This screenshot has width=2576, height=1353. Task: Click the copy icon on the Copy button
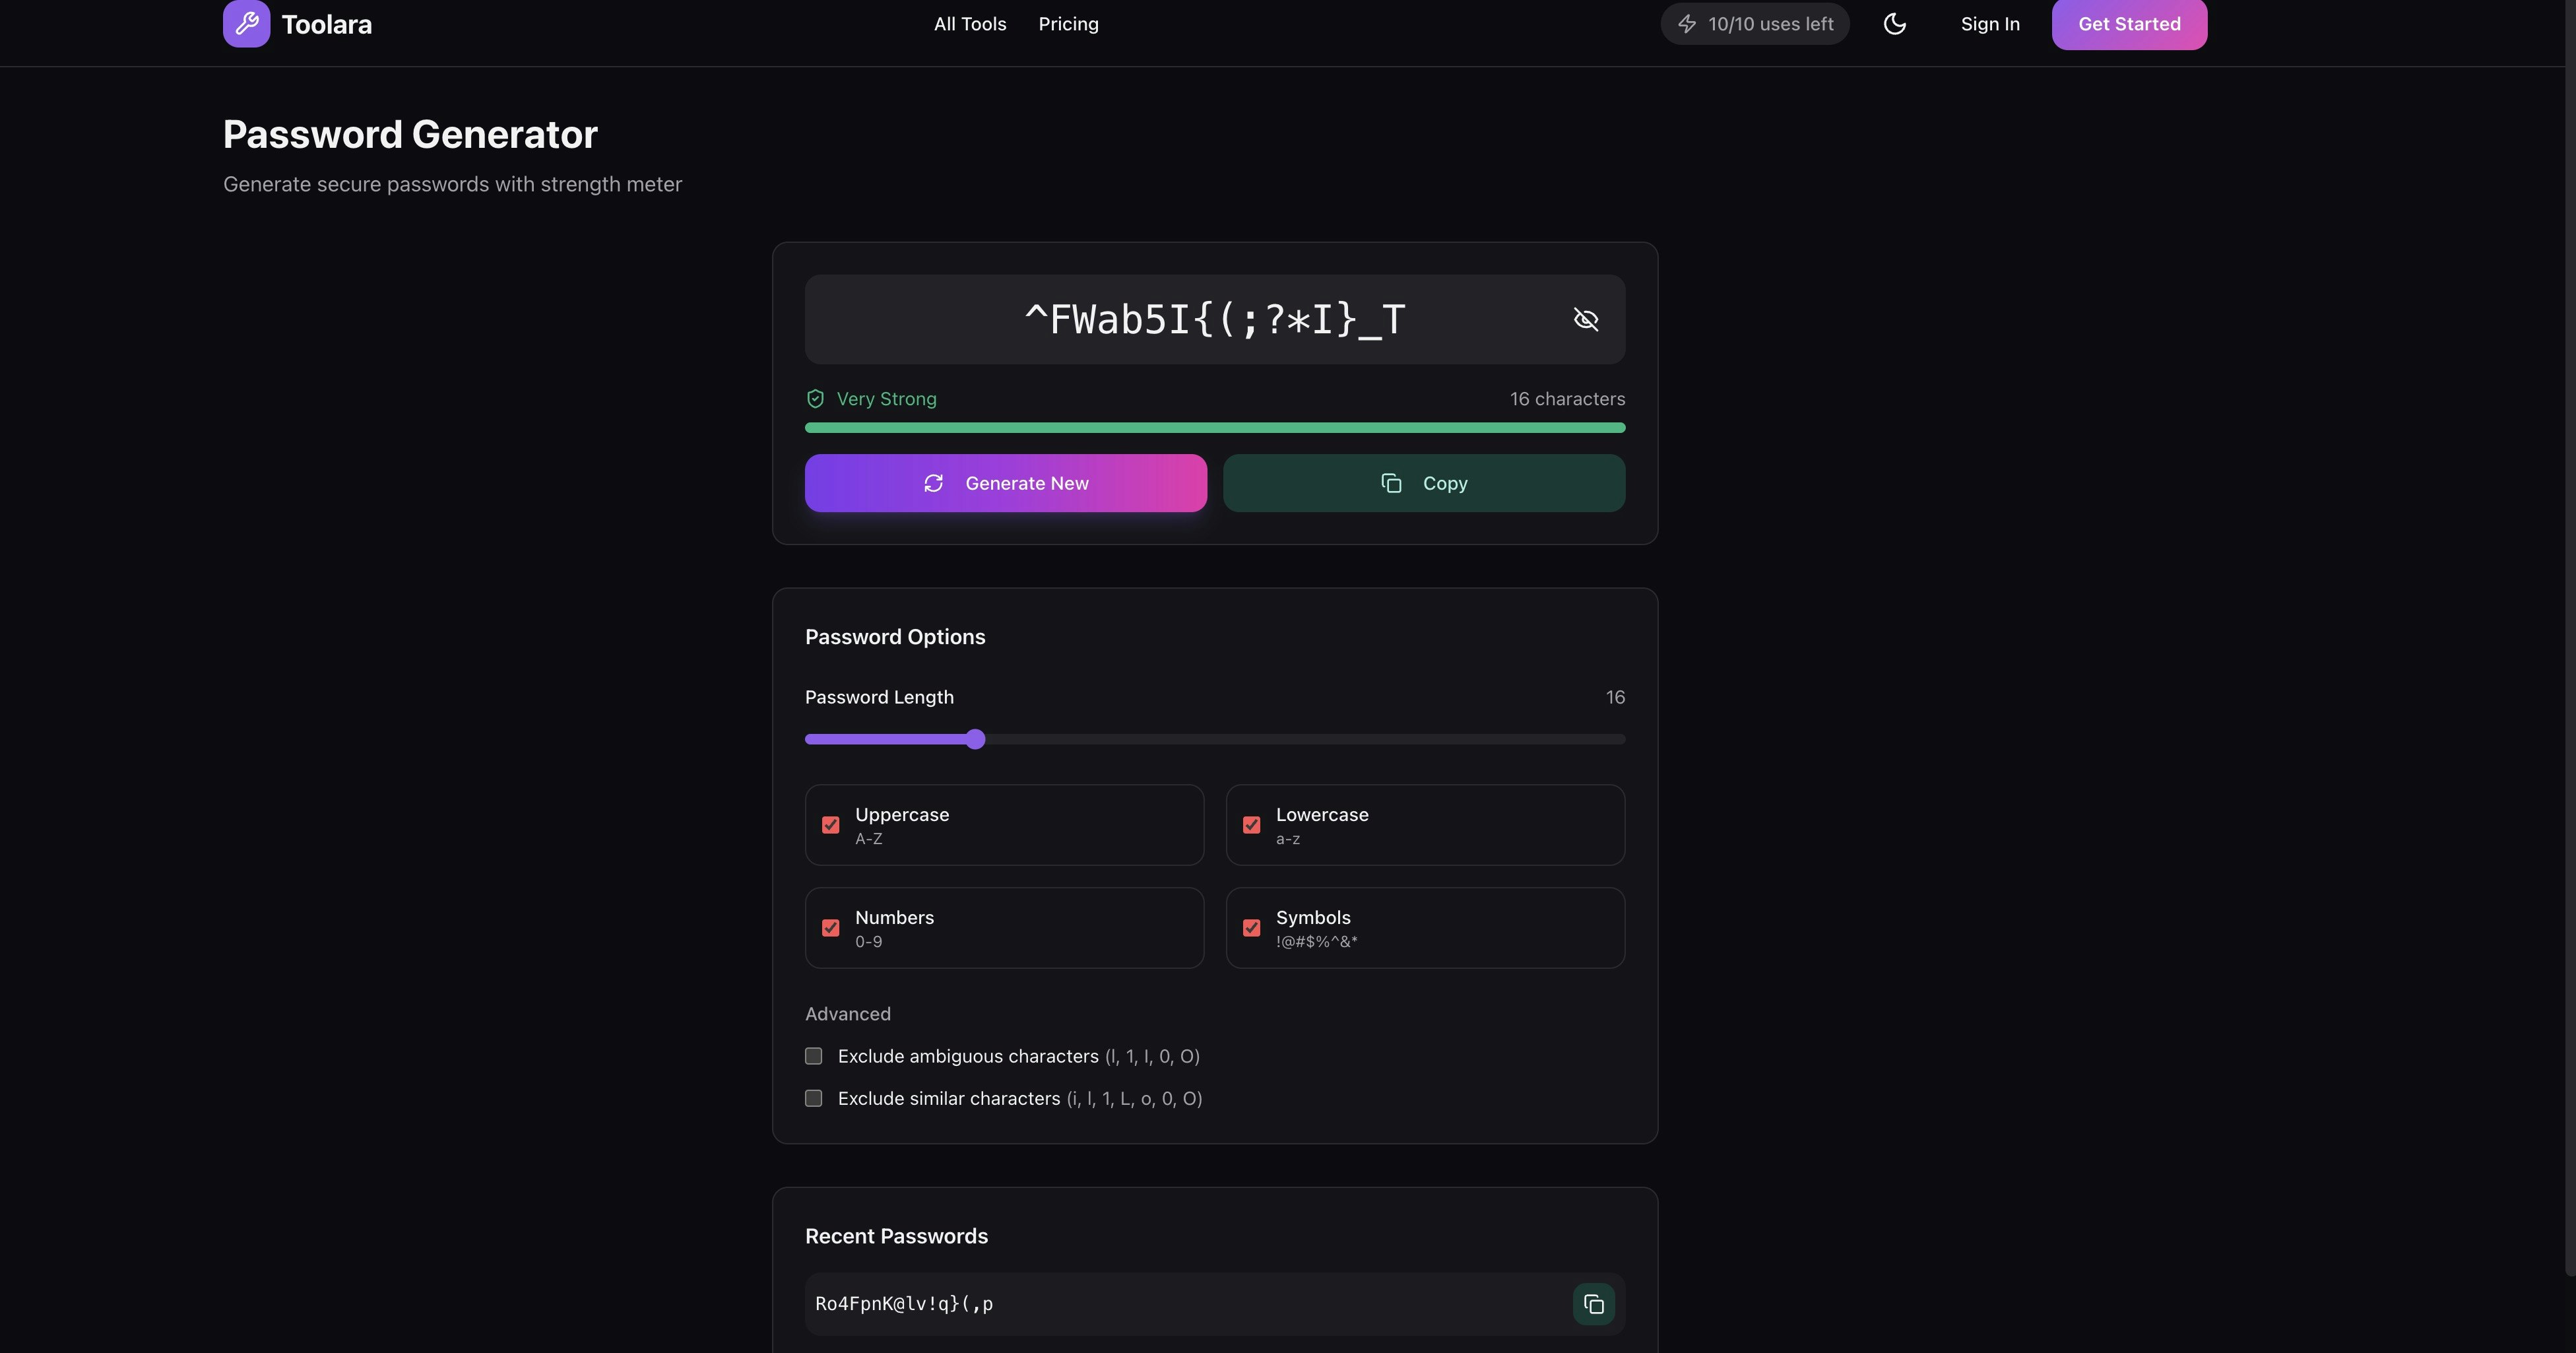click(1391, 483)
